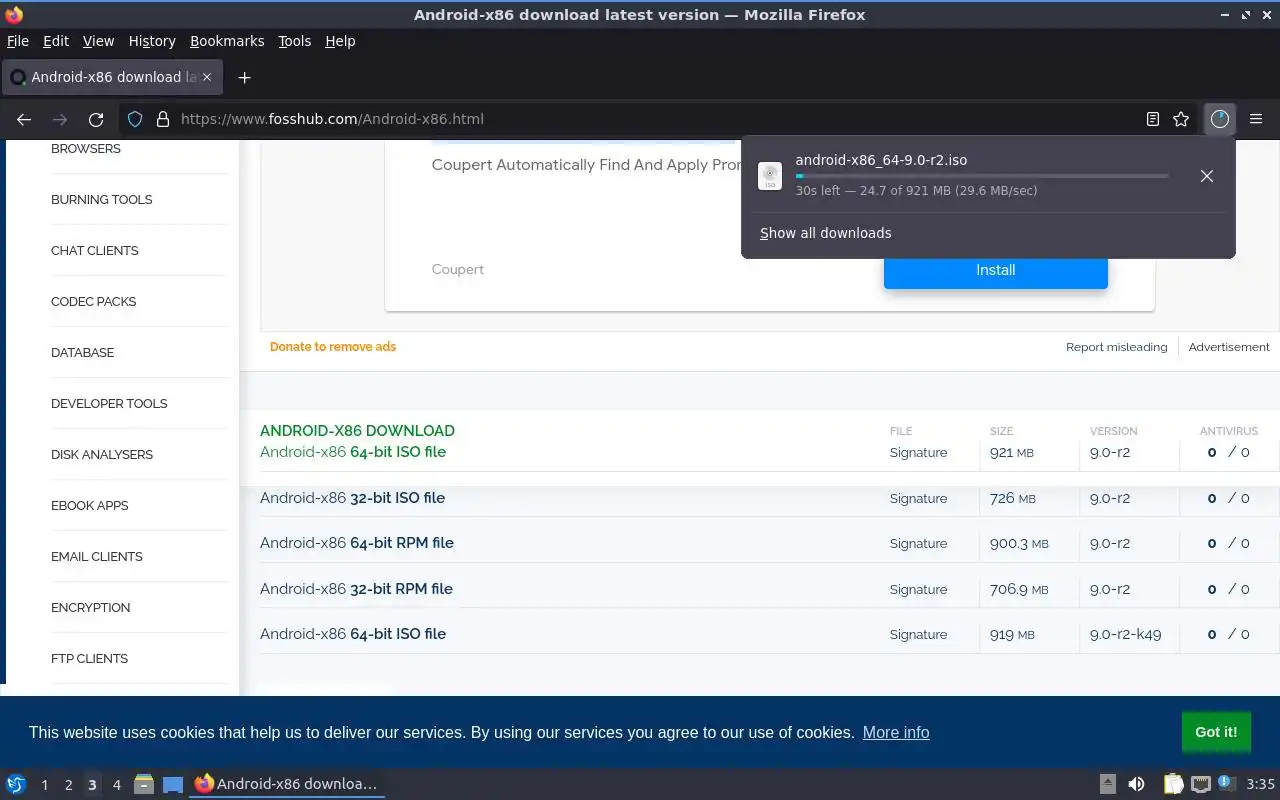Open the clipboard tray icon
1280x800 pixels.
[x=1173, y=784]
